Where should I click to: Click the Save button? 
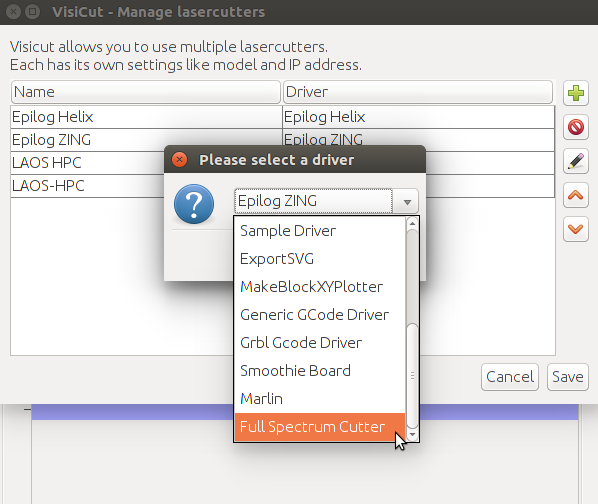(567, 377)
